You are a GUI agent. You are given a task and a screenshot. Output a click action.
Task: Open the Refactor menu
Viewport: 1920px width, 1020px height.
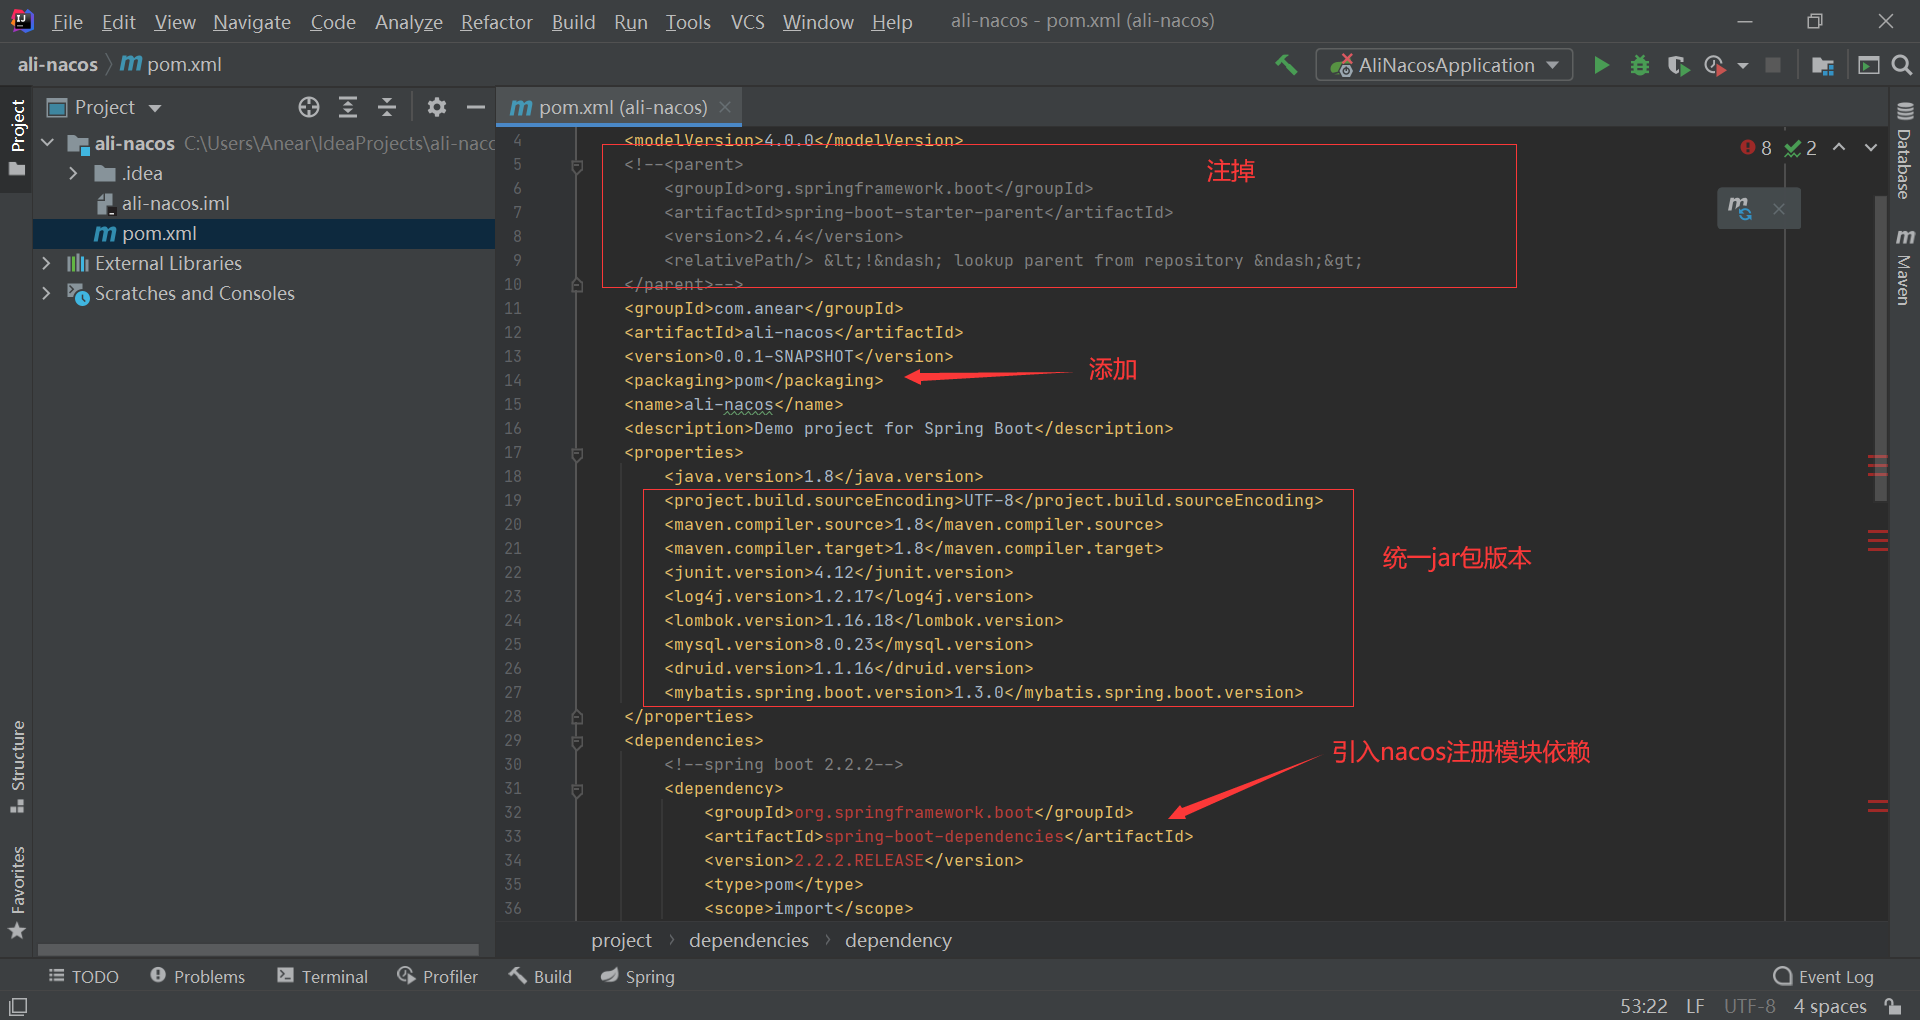(496, 22)
